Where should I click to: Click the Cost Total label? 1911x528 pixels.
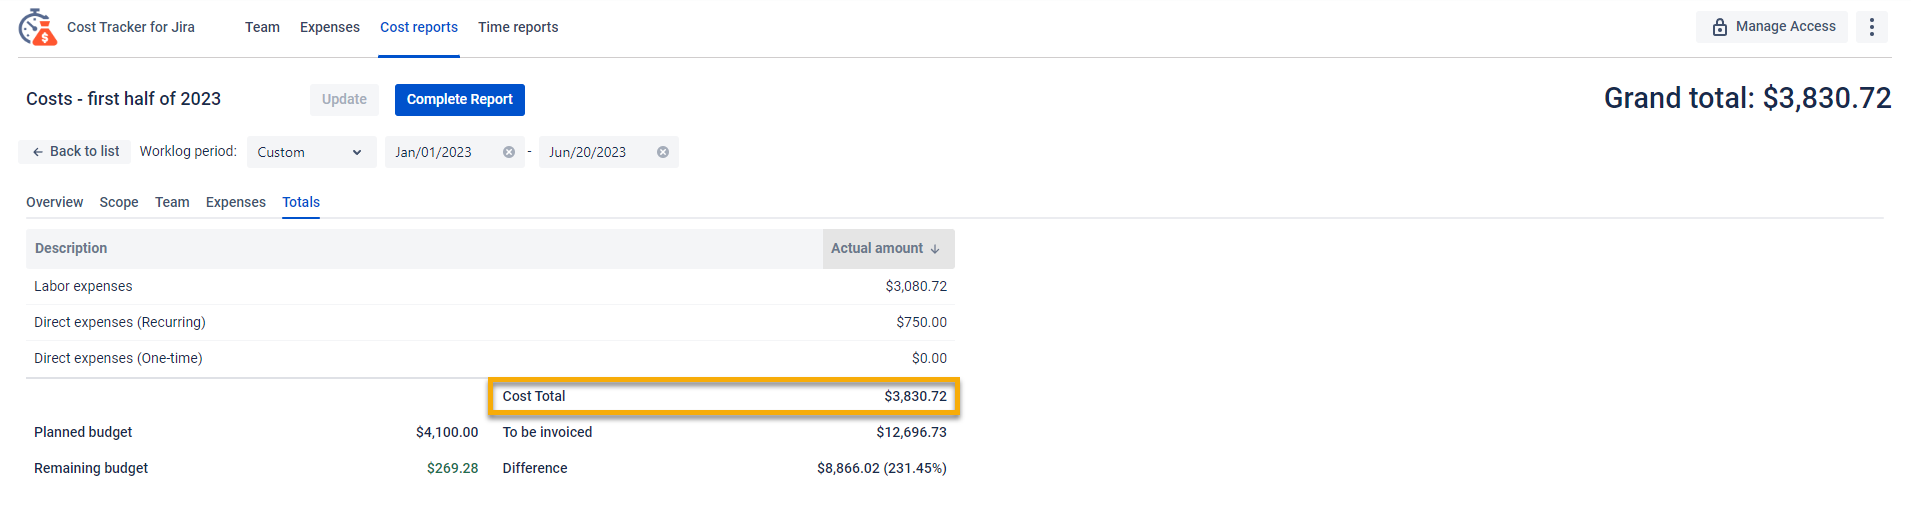(x=534, y=396)
